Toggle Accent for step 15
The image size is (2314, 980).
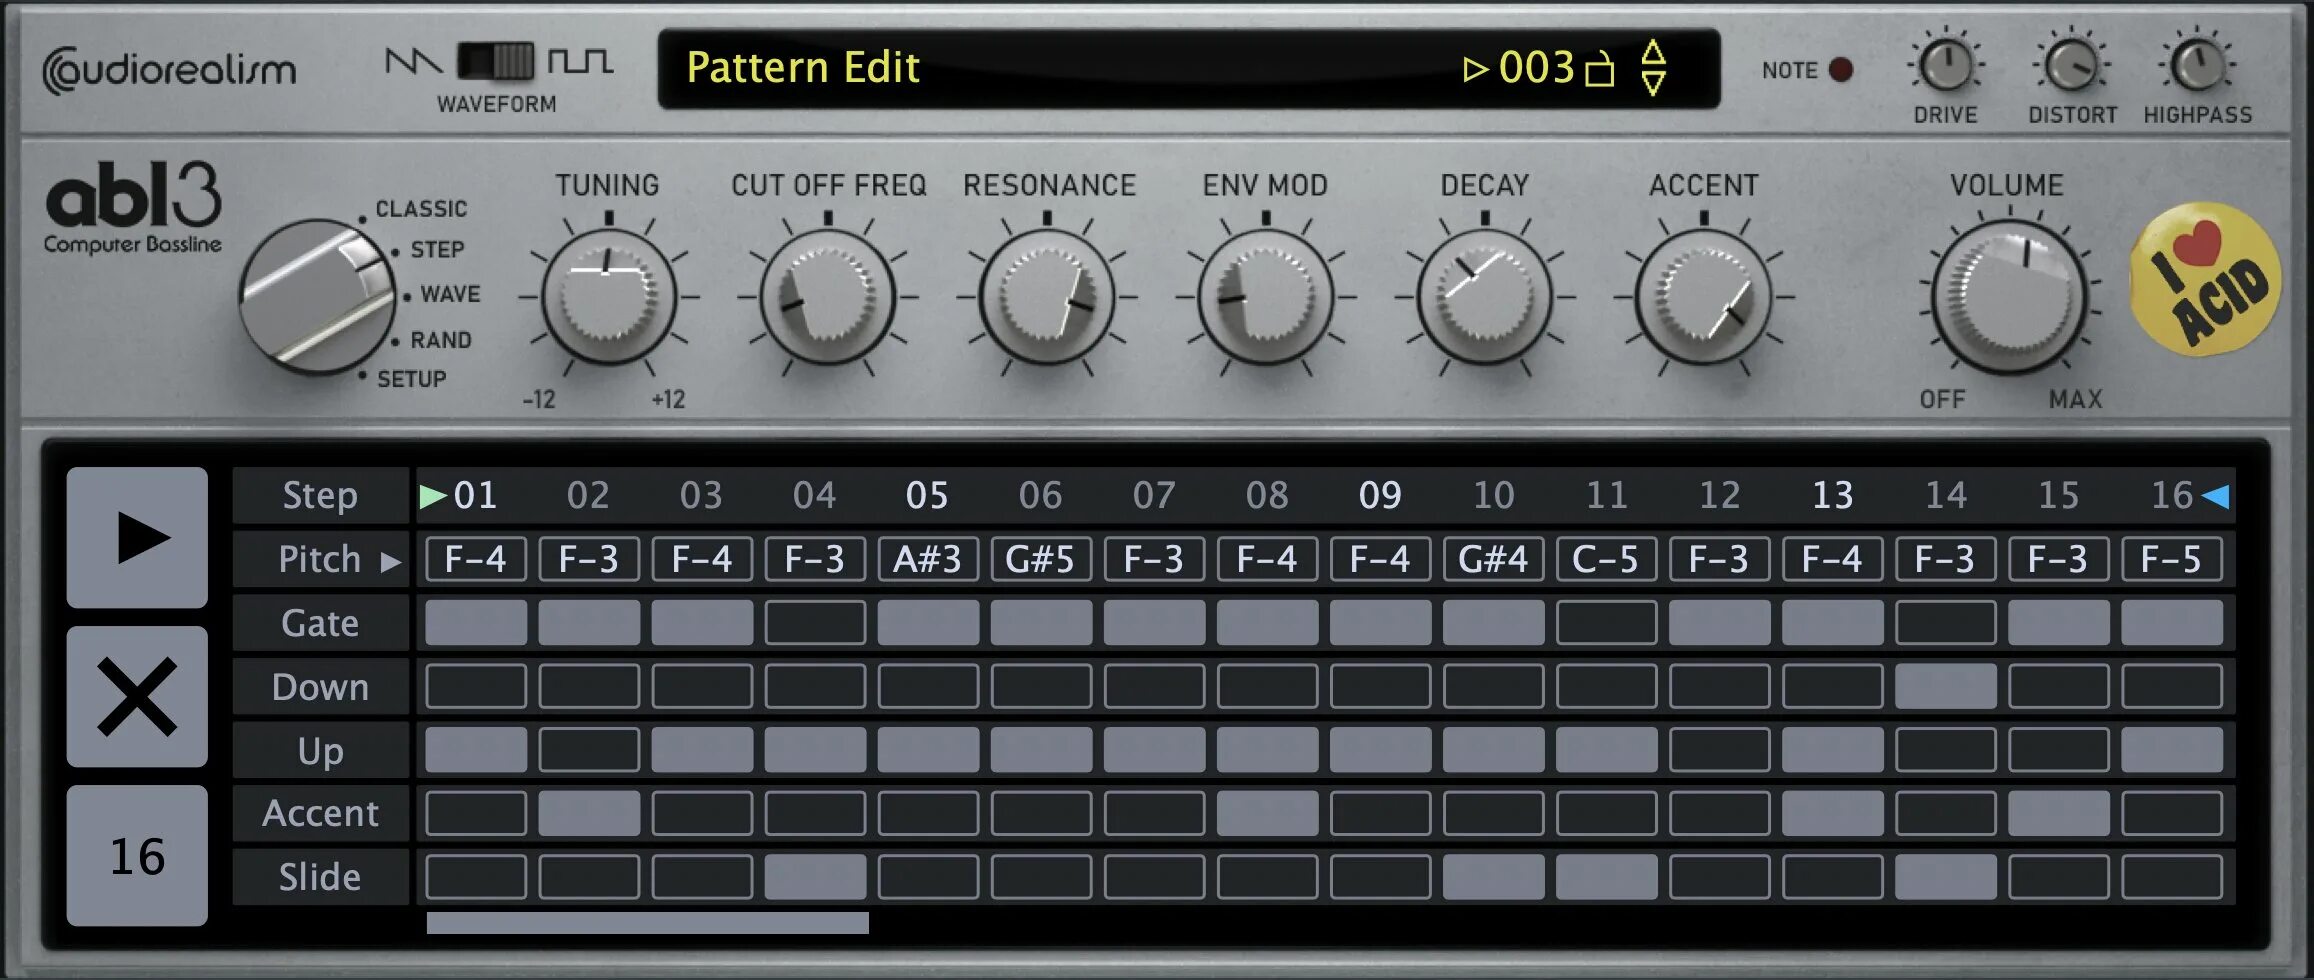2059,814
